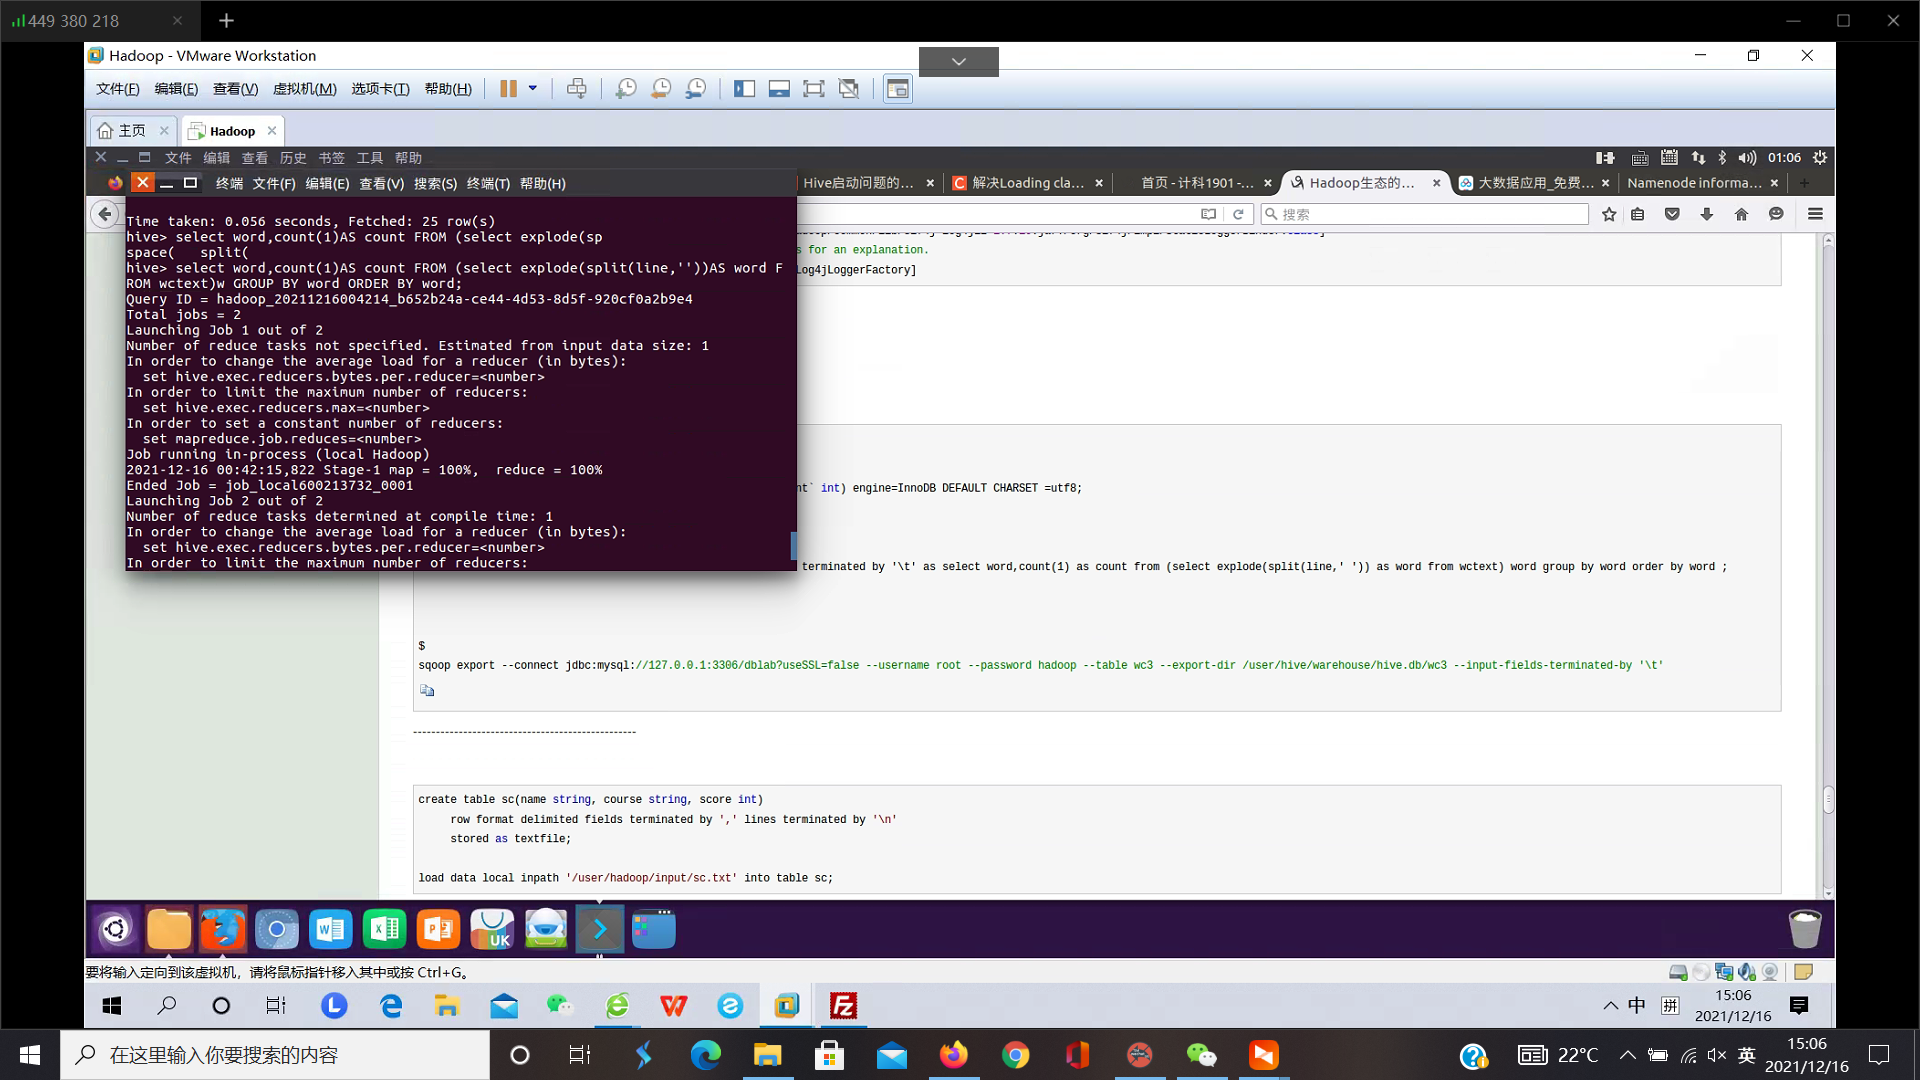Enter VMware full screen mode icon
Image resolution: width=1920 pixels, height=1080 pixels.
[814, 89]
